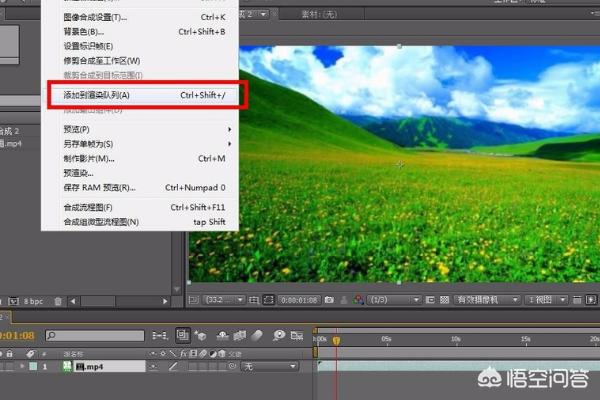Open the Show Channel color icon
The height and width of the screenshot is (400, 600).
[x=359, y=300]
